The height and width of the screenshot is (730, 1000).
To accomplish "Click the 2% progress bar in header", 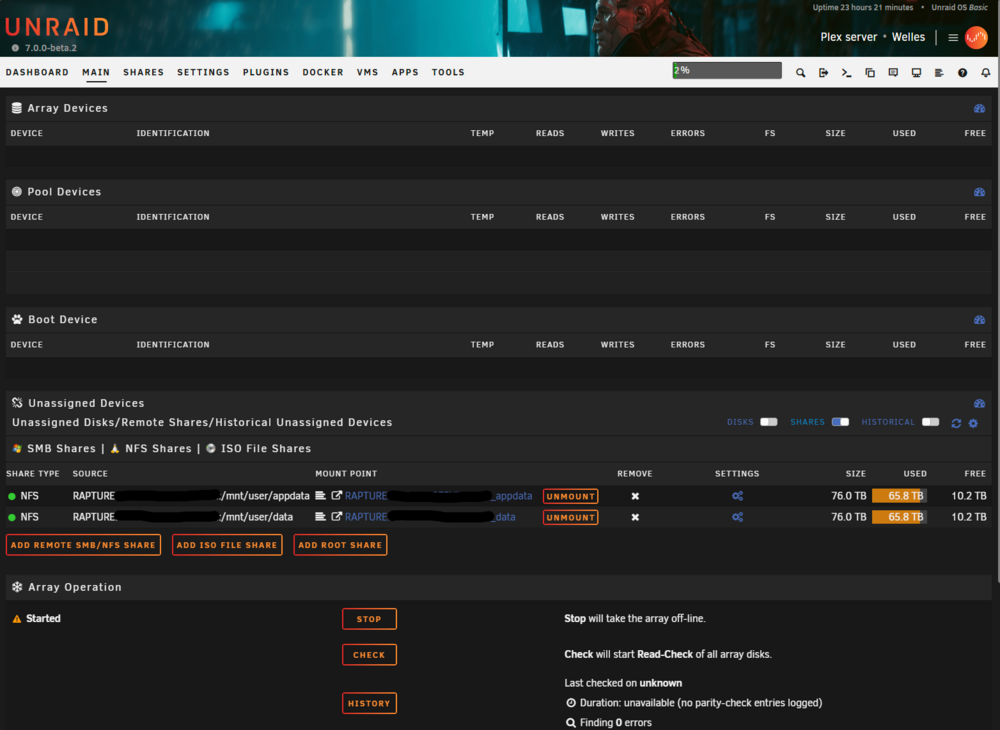I will pos(727,70).
